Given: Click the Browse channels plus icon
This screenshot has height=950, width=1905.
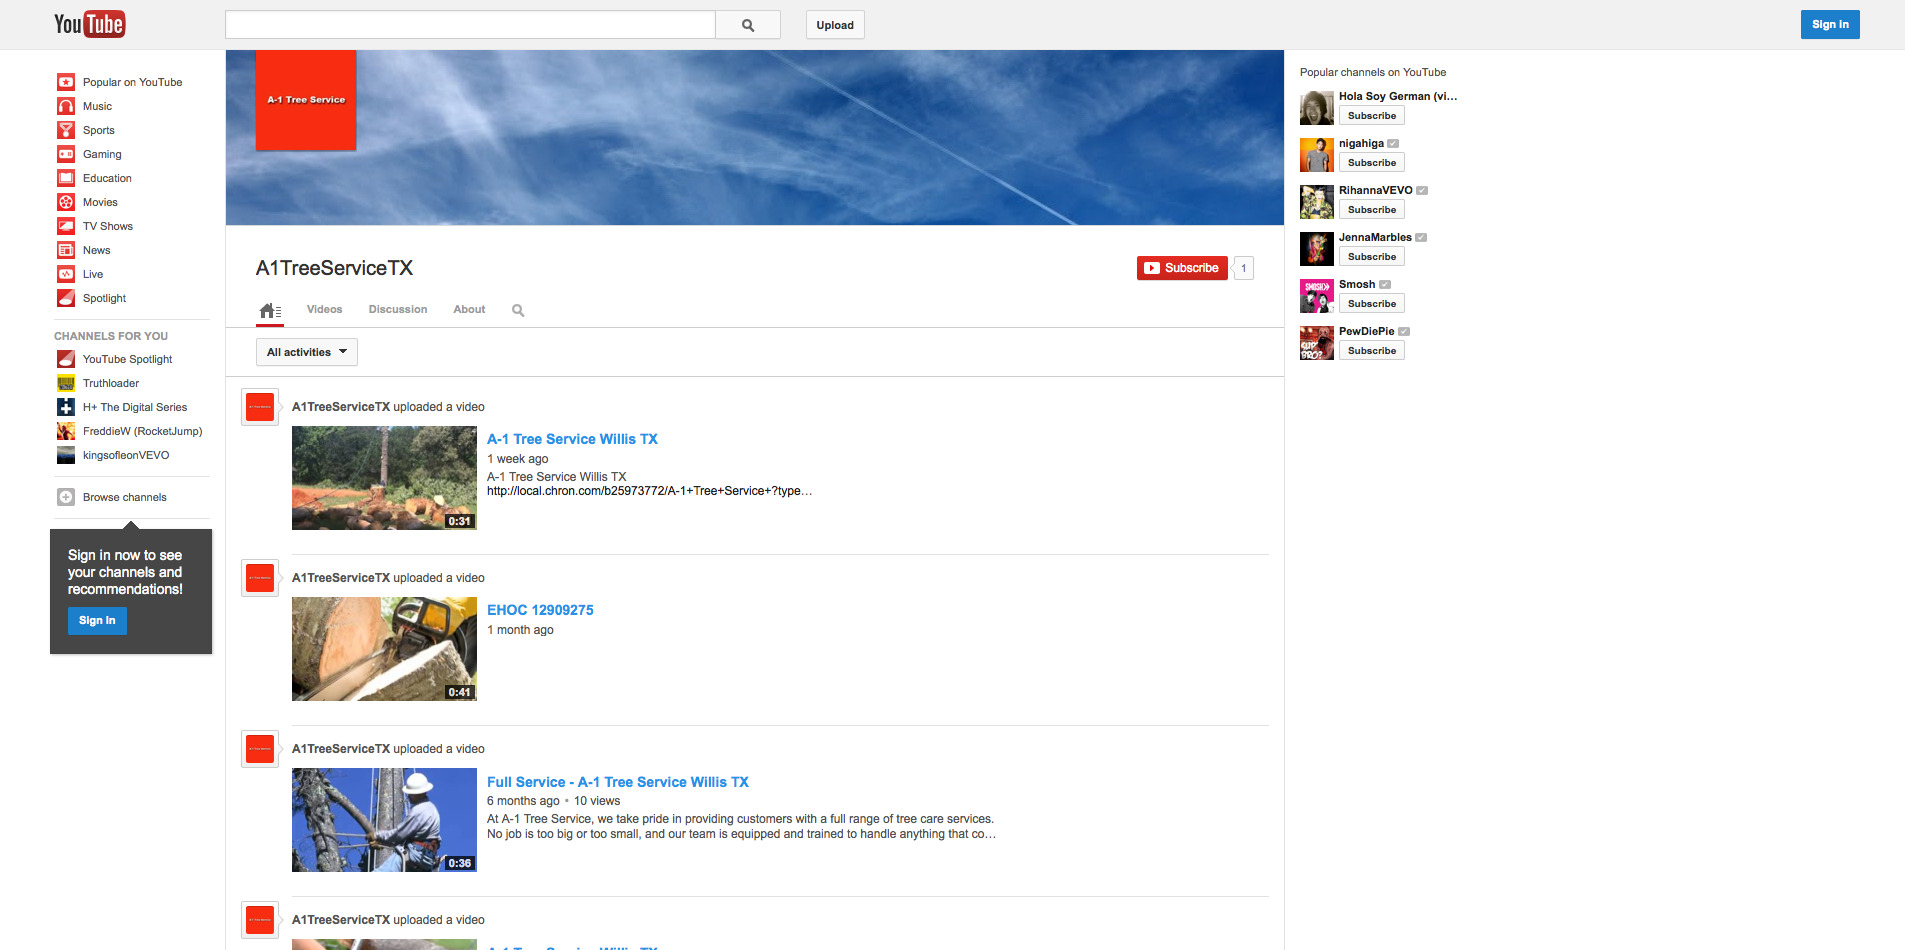Looking at the screenshot, I should [66, 497].
